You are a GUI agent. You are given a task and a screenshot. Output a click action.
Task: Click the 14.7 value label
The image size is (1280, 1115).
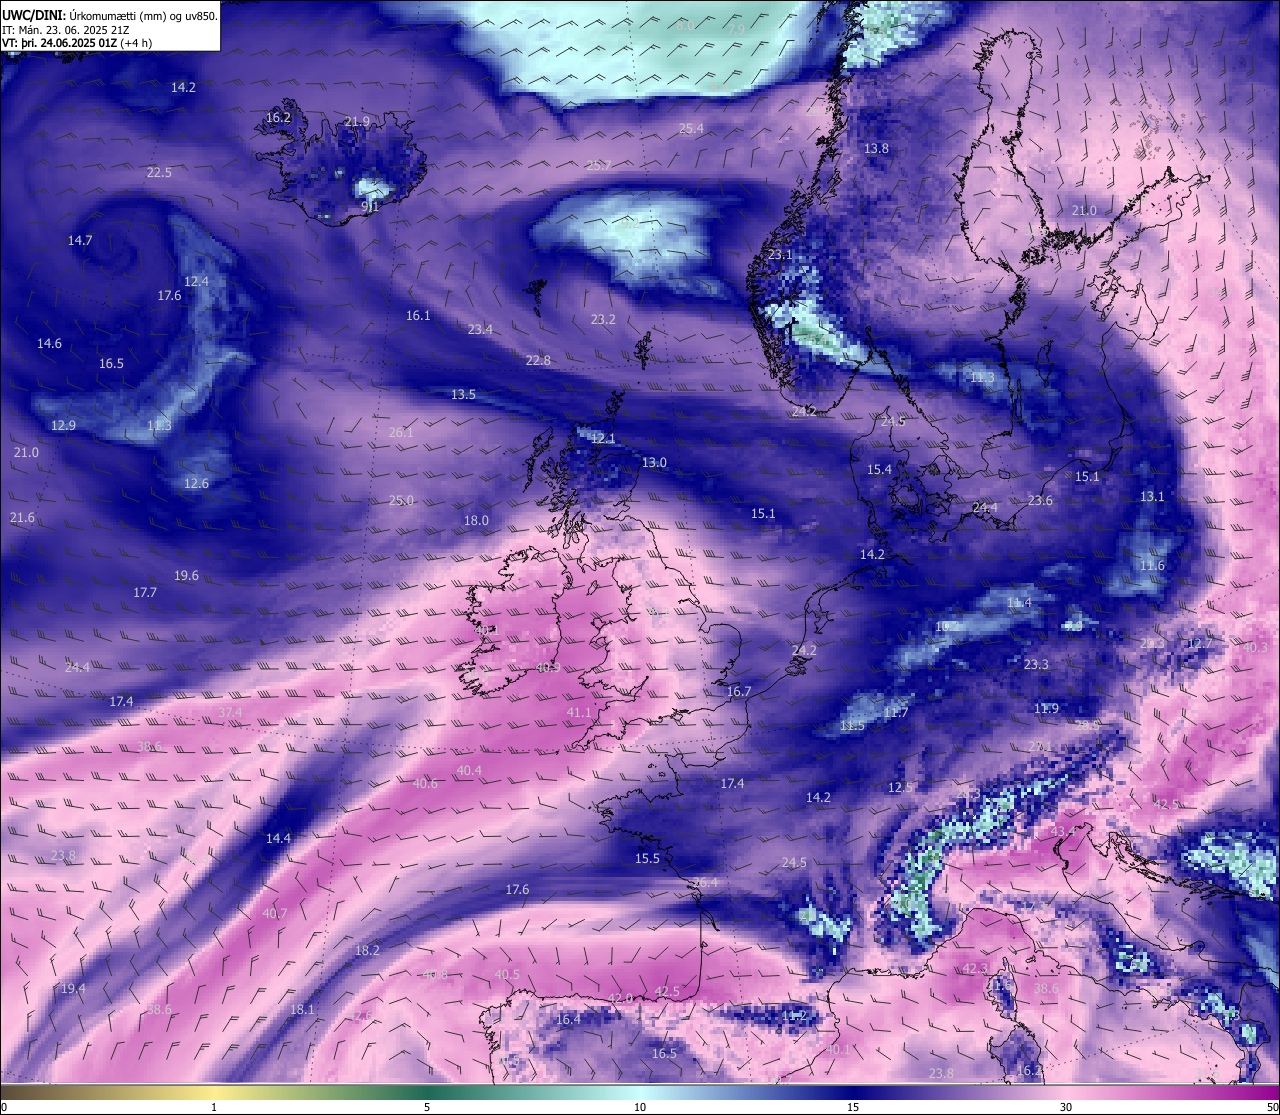pos(80,241)
